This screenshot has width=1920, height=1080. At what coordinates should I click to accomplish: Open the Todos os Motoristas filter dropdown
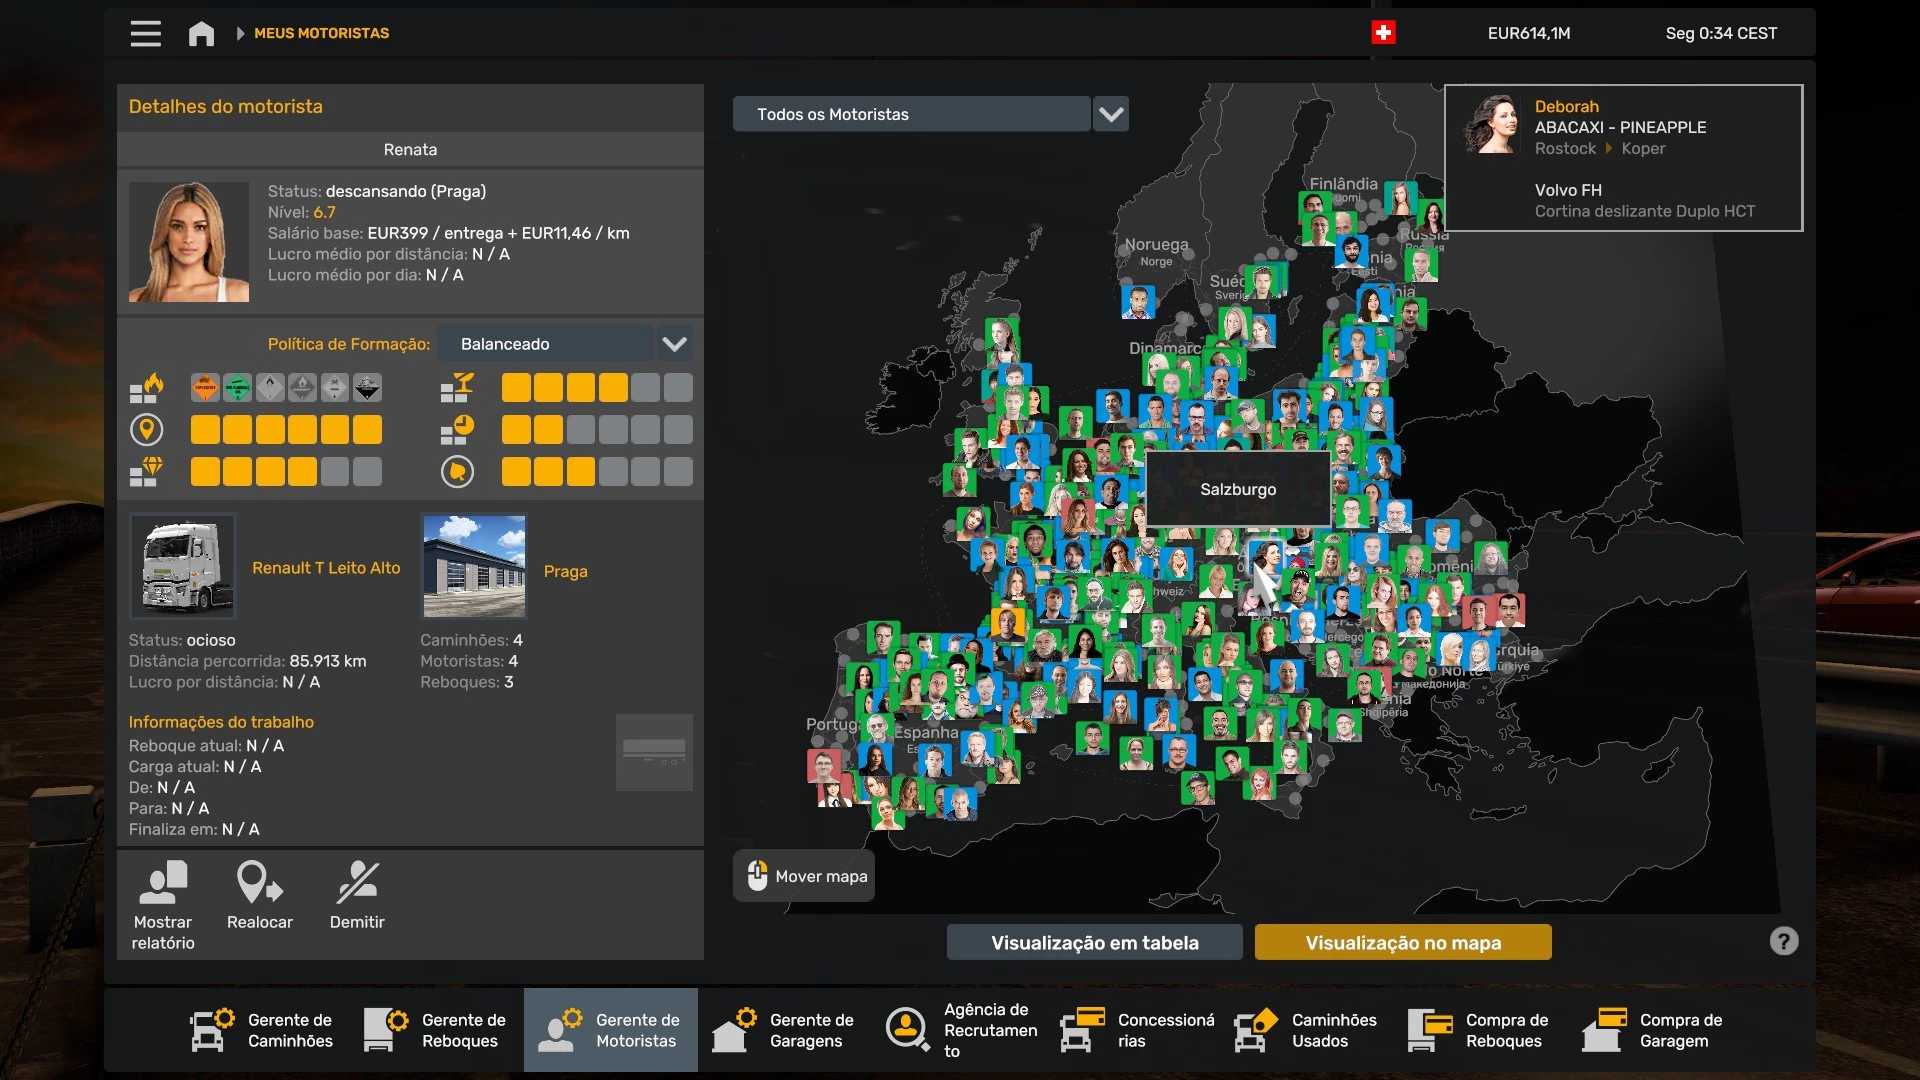[x=1111, y=114]
